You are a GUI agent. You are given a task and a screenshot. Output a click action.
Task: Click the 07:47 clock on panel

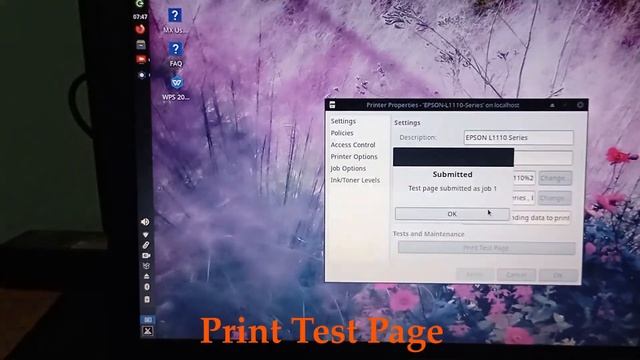point(140,17)
